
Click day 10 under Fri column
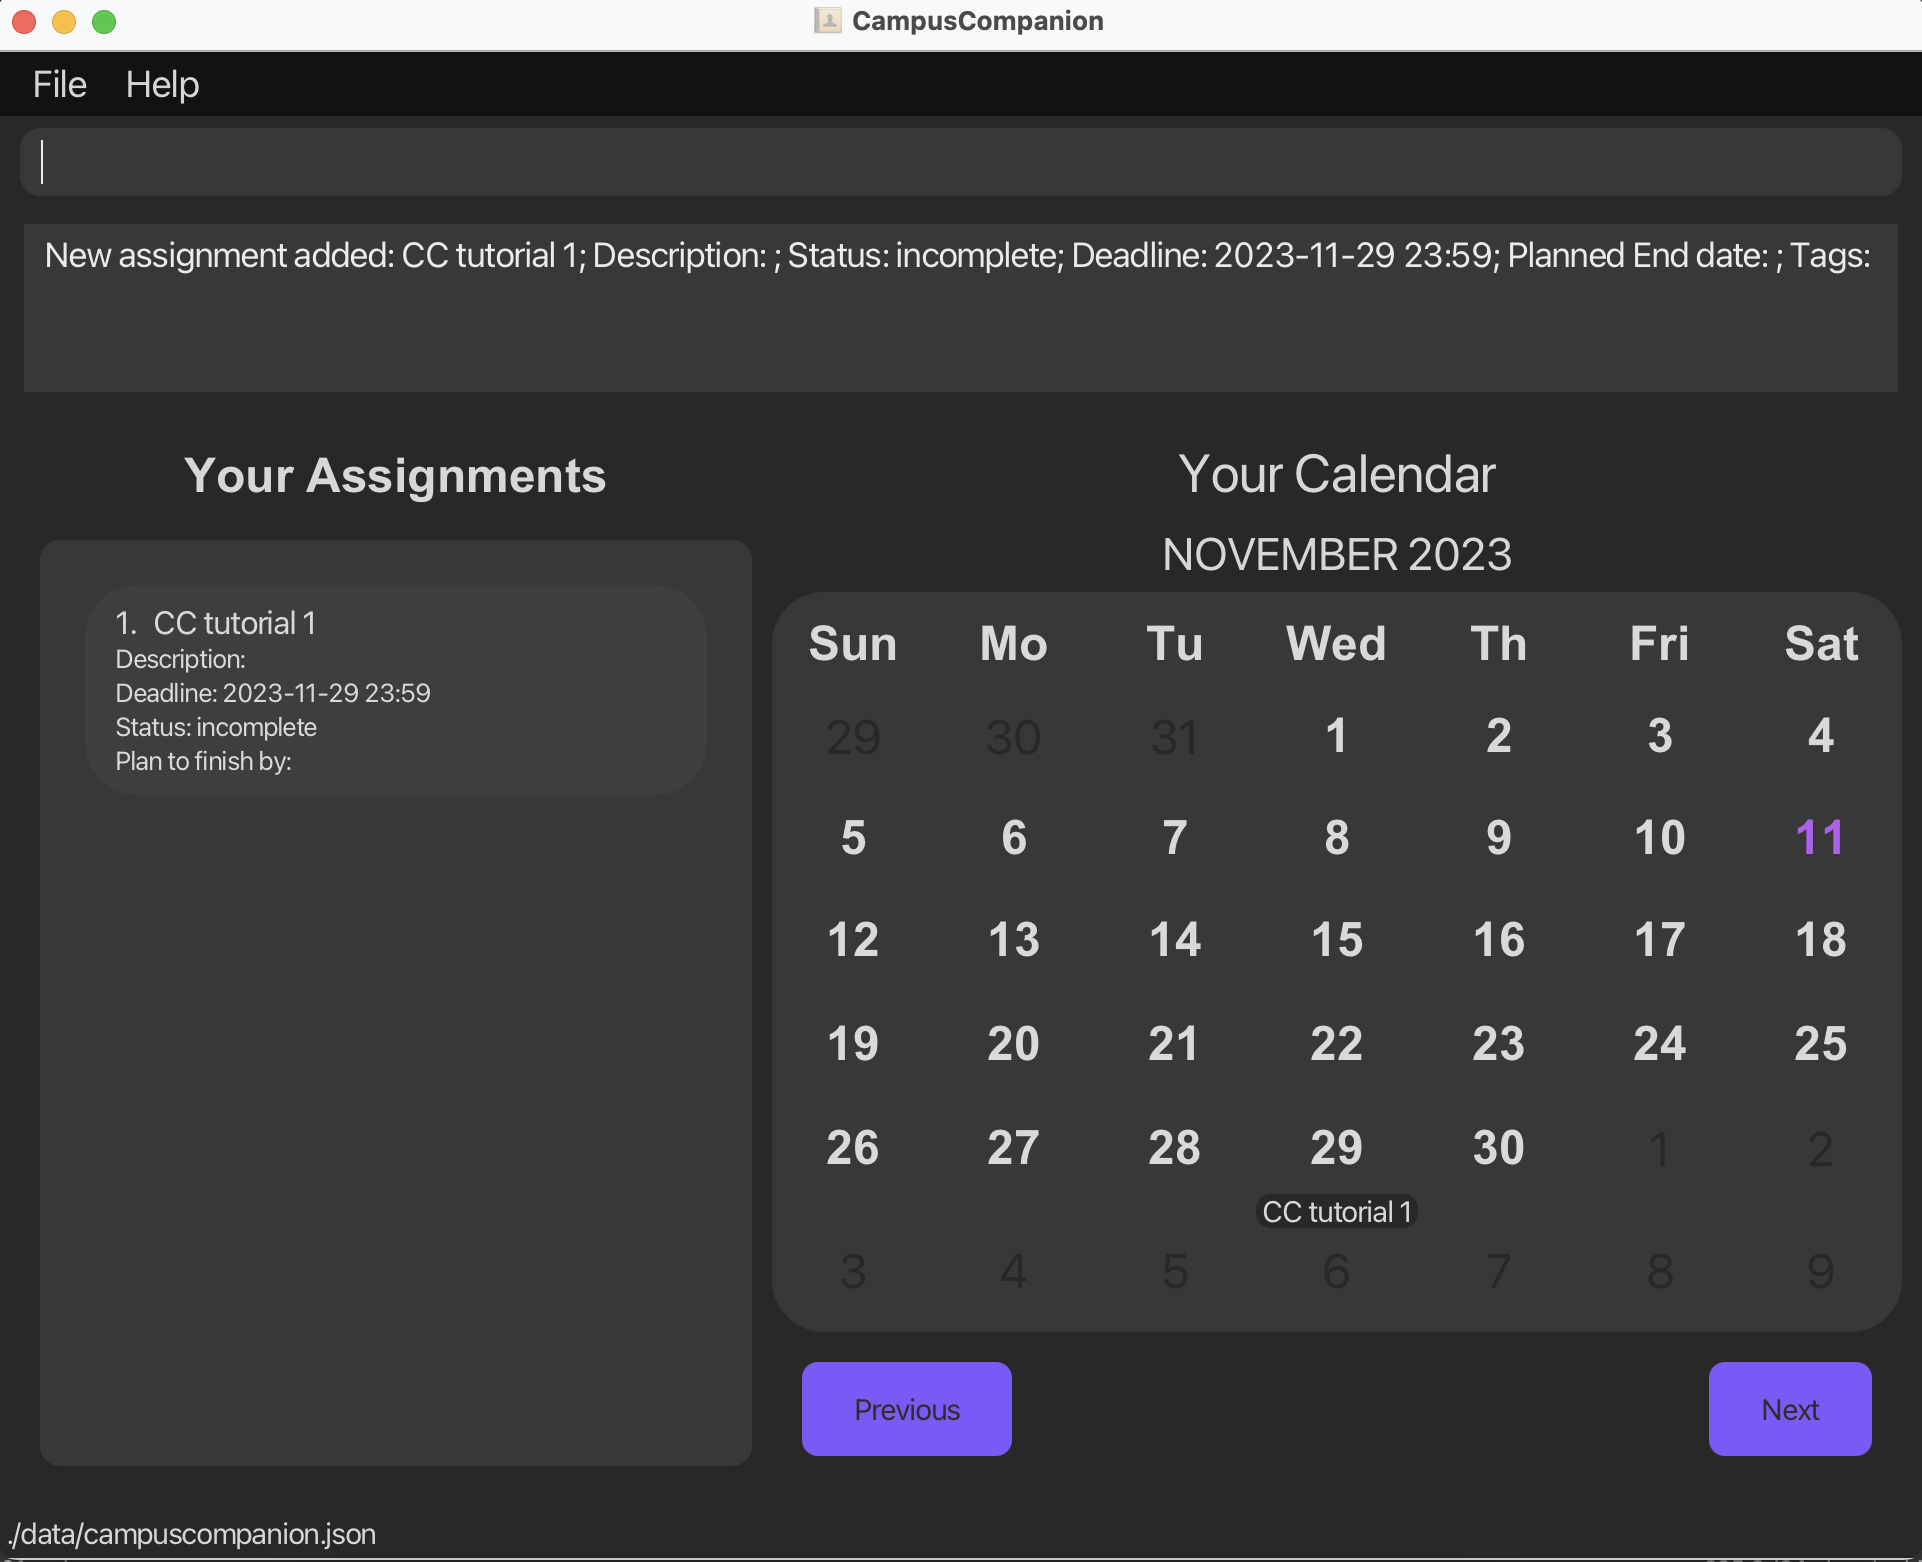coord(1659,837)
